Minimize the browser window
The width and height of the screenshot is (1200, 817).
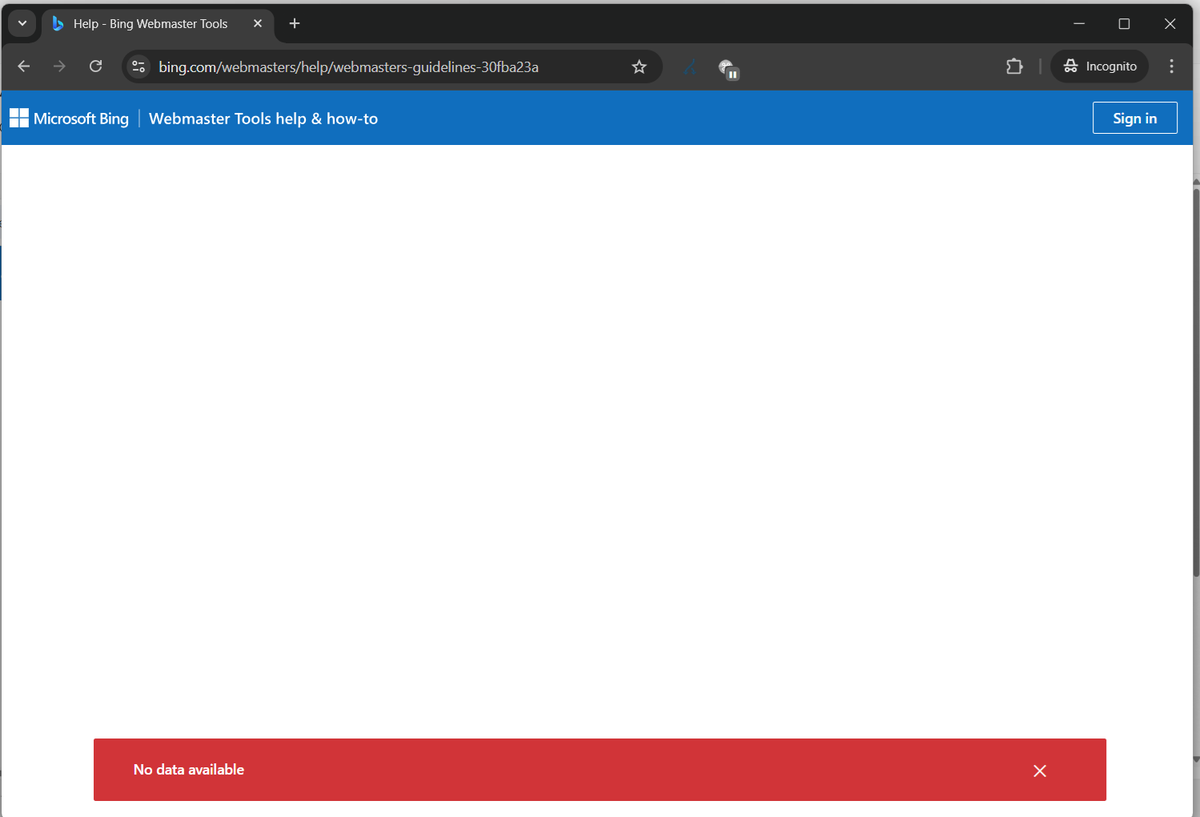click(x=1079, y=24)
